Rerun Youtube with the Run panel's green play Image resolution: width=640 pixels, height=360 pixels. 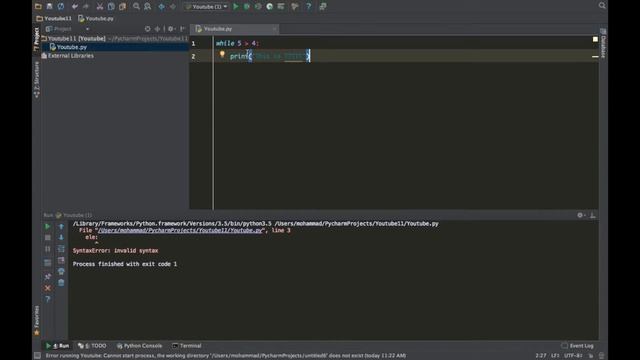(x=47, y=226)
